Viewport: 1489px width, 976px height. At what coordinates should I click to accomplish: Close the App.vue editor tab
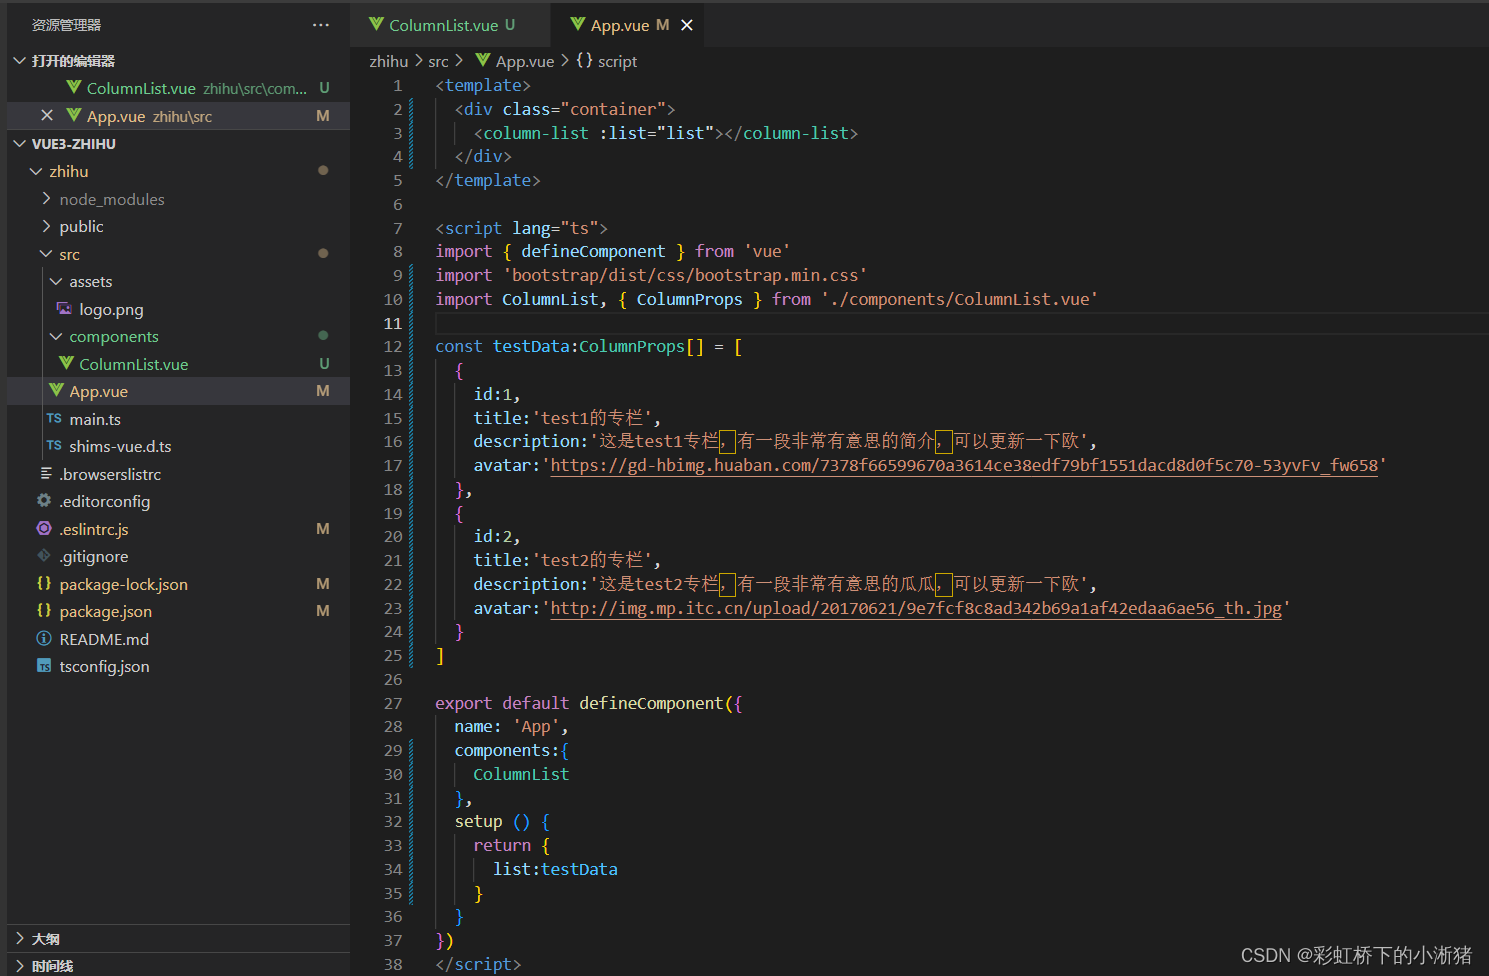(687, 25)
